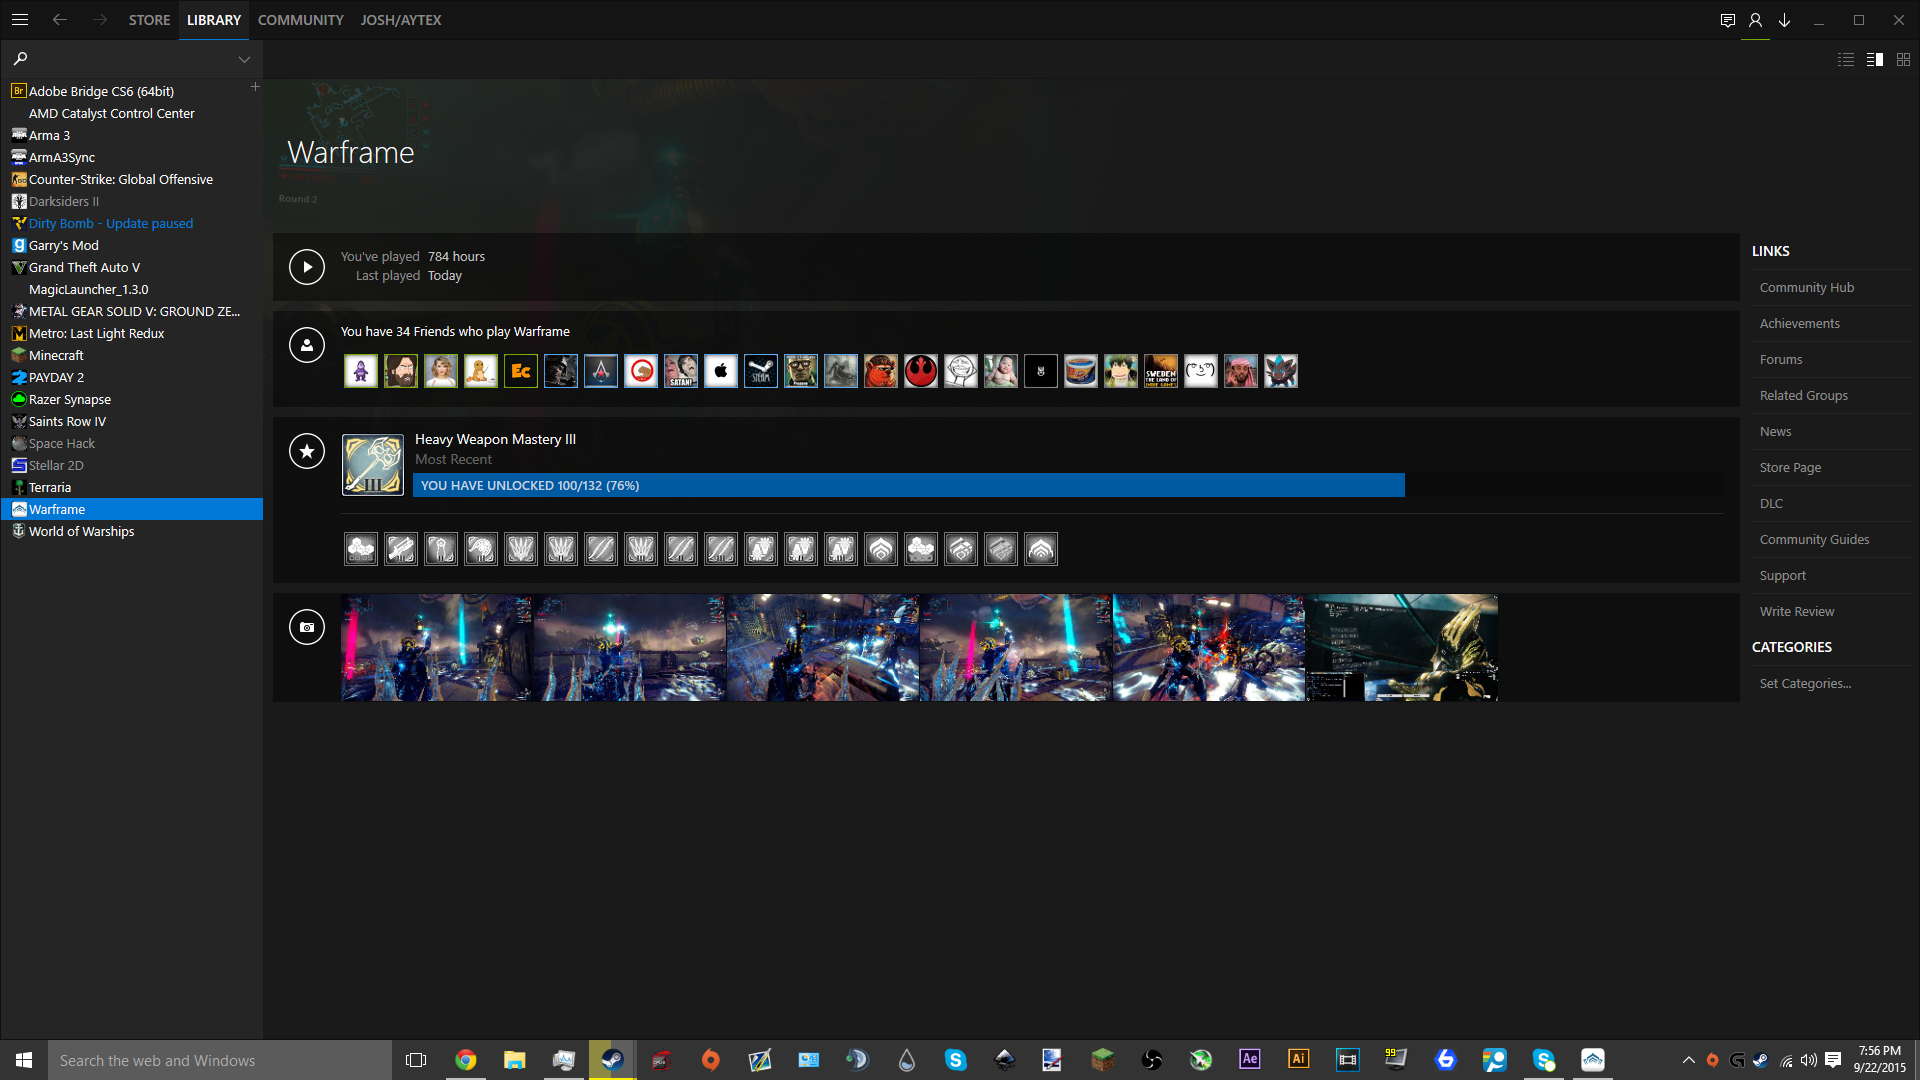The height and width of the screenshot is (1080, 1920).
Task: Open the chat messages icon
Action: (x=1727, y=20)
